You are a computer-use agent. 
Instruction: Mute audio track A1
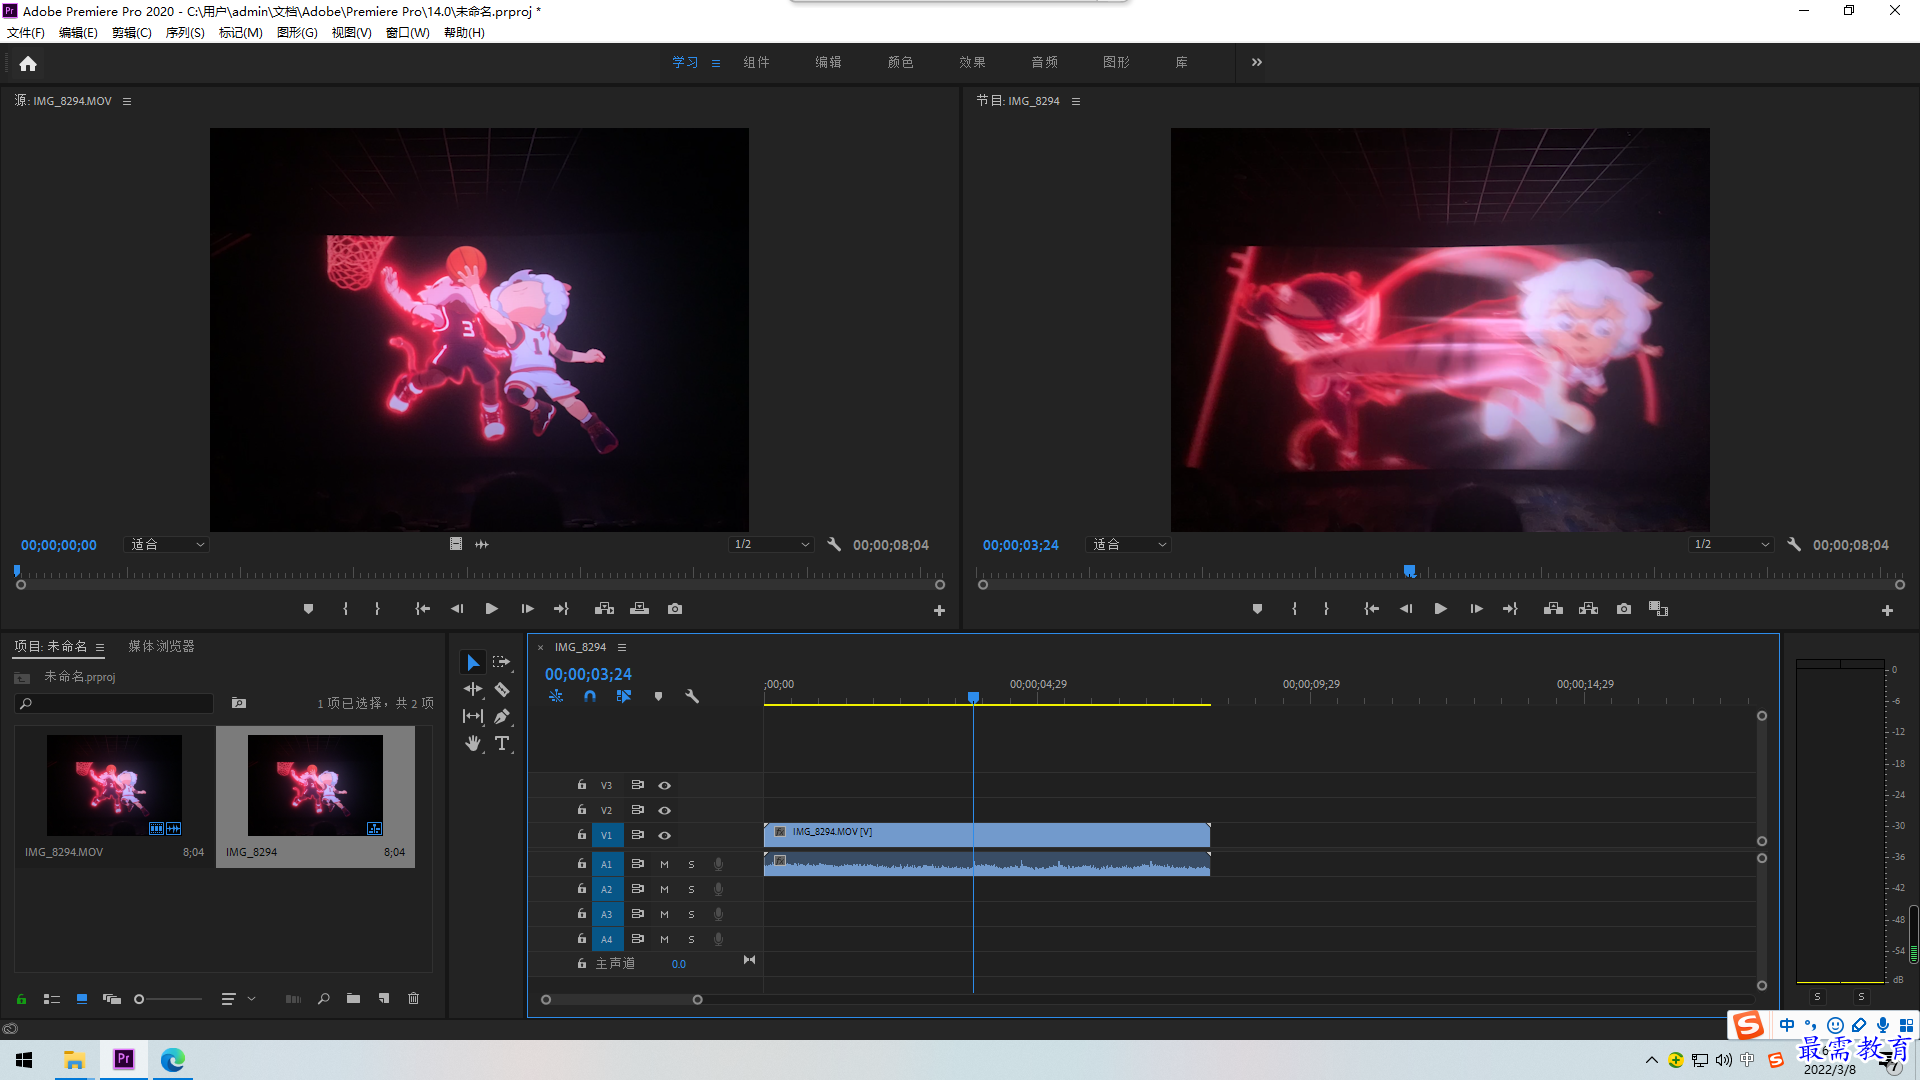pos(664,864)
